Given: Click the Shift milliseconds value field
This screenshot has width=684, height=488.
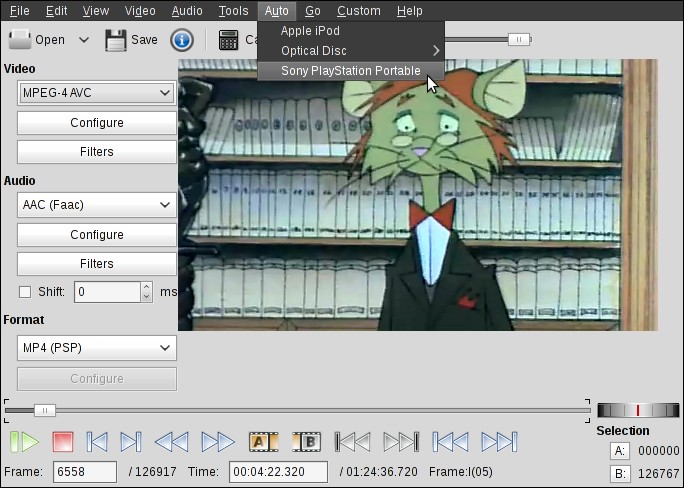Looking at the screenshot, I should pos(107,292).
